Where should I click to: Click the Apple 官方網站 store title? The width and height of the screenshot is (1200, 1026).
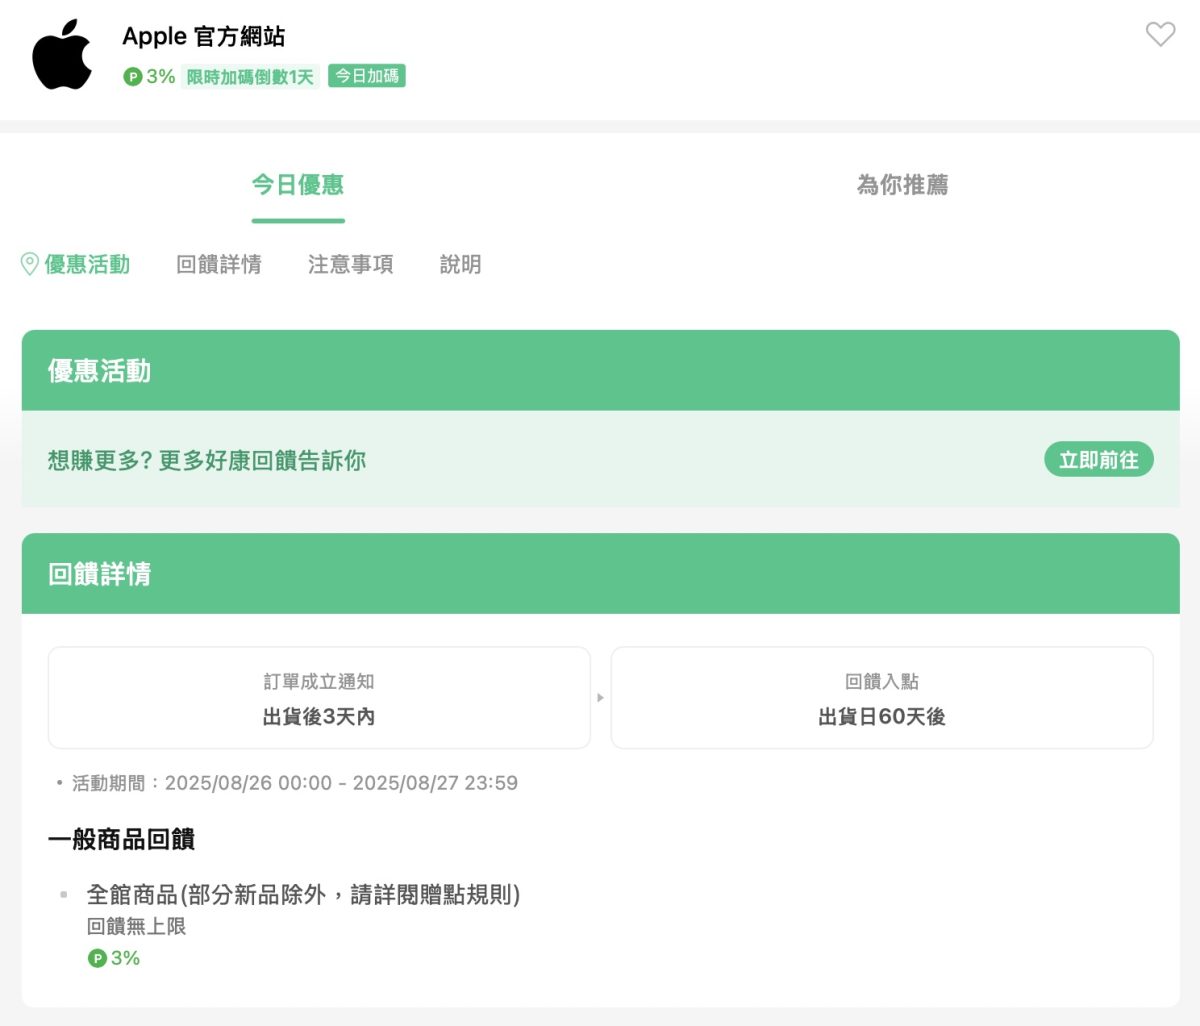[204, 37]
